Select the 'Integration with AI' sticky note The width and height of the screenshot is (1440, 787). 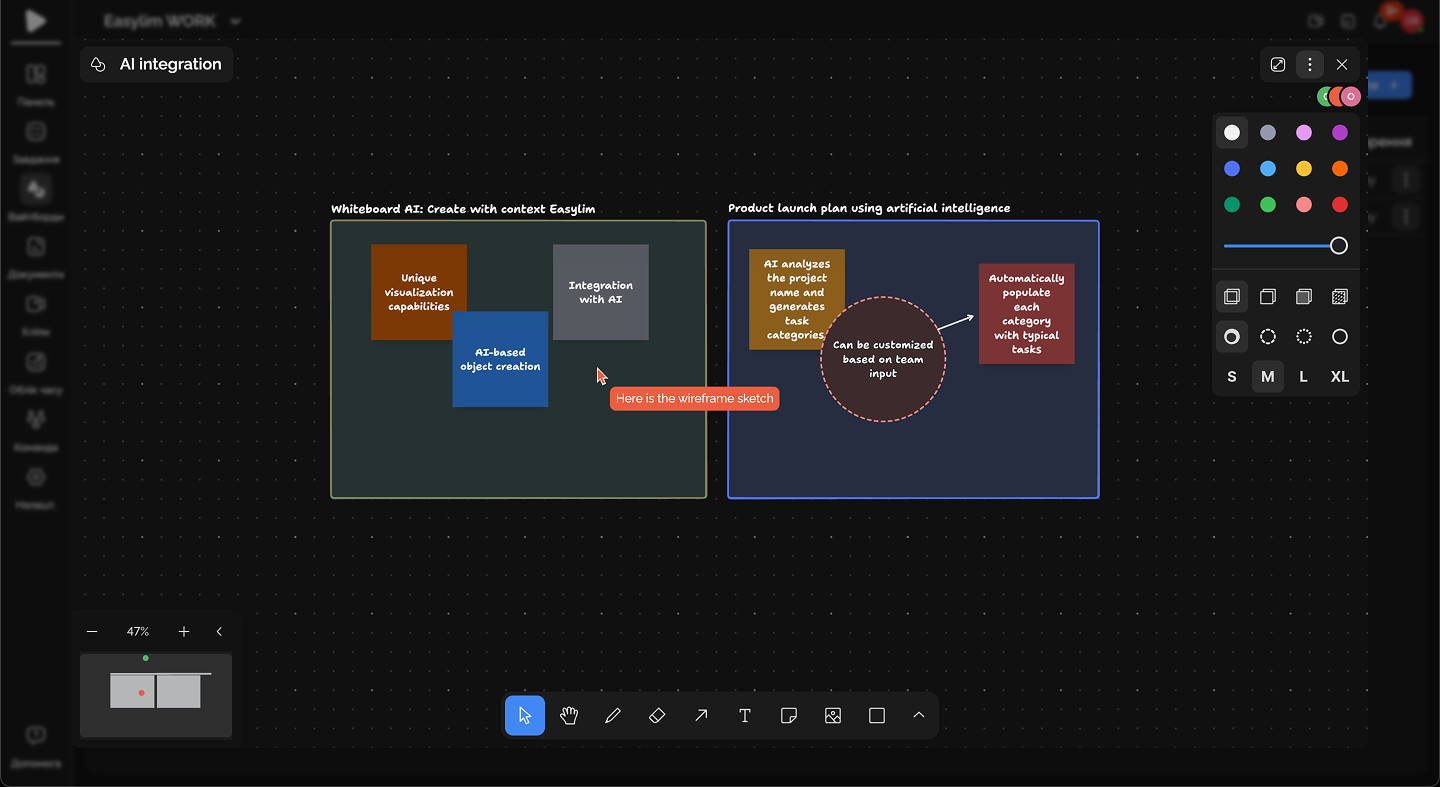(x=601, y=292)
